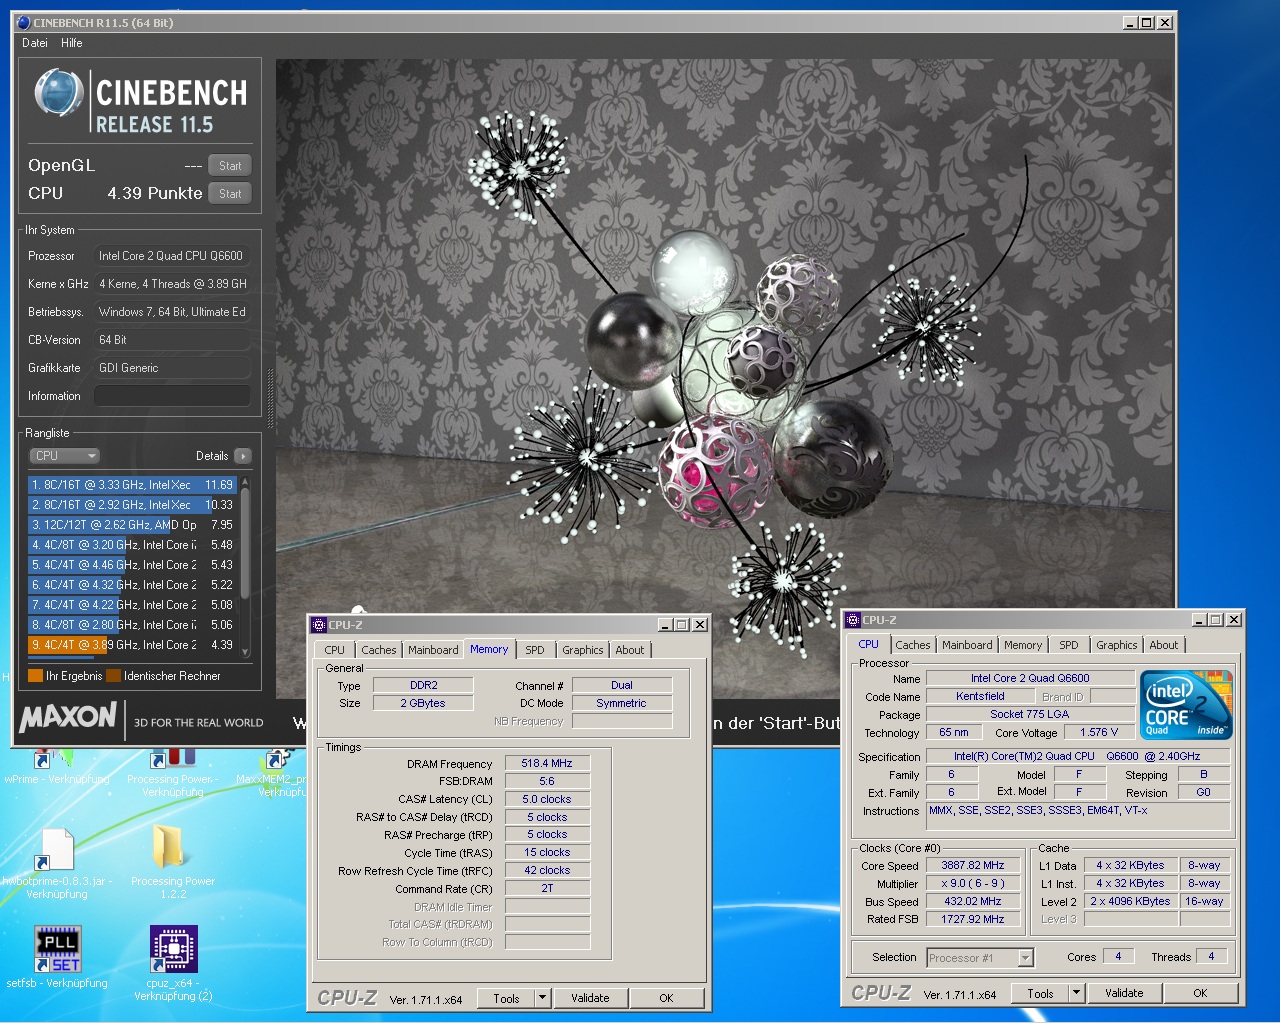Select ranking row 4C/8T @ 3.20 GHz
Image resolution: width=1280 pixels, height=1024 pixels.
[132, 545]
